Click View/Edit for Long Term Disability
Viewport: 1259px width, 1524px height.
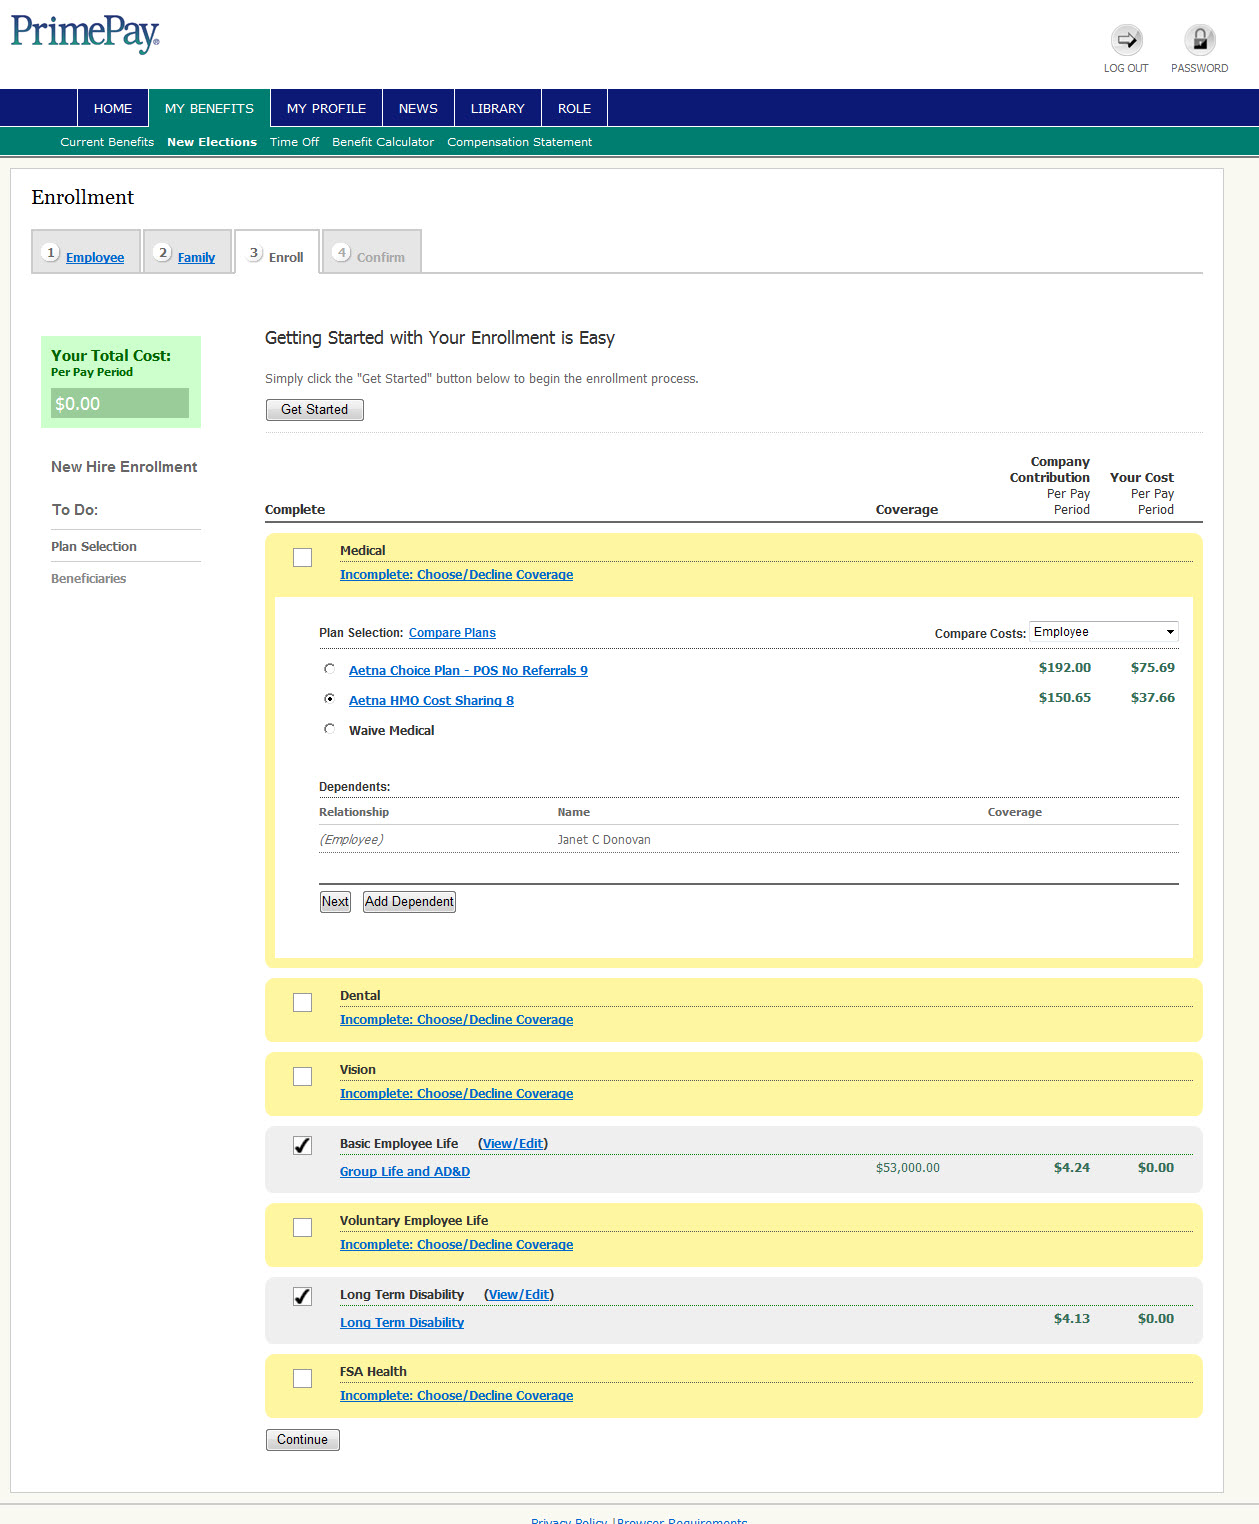(519, 1295)
